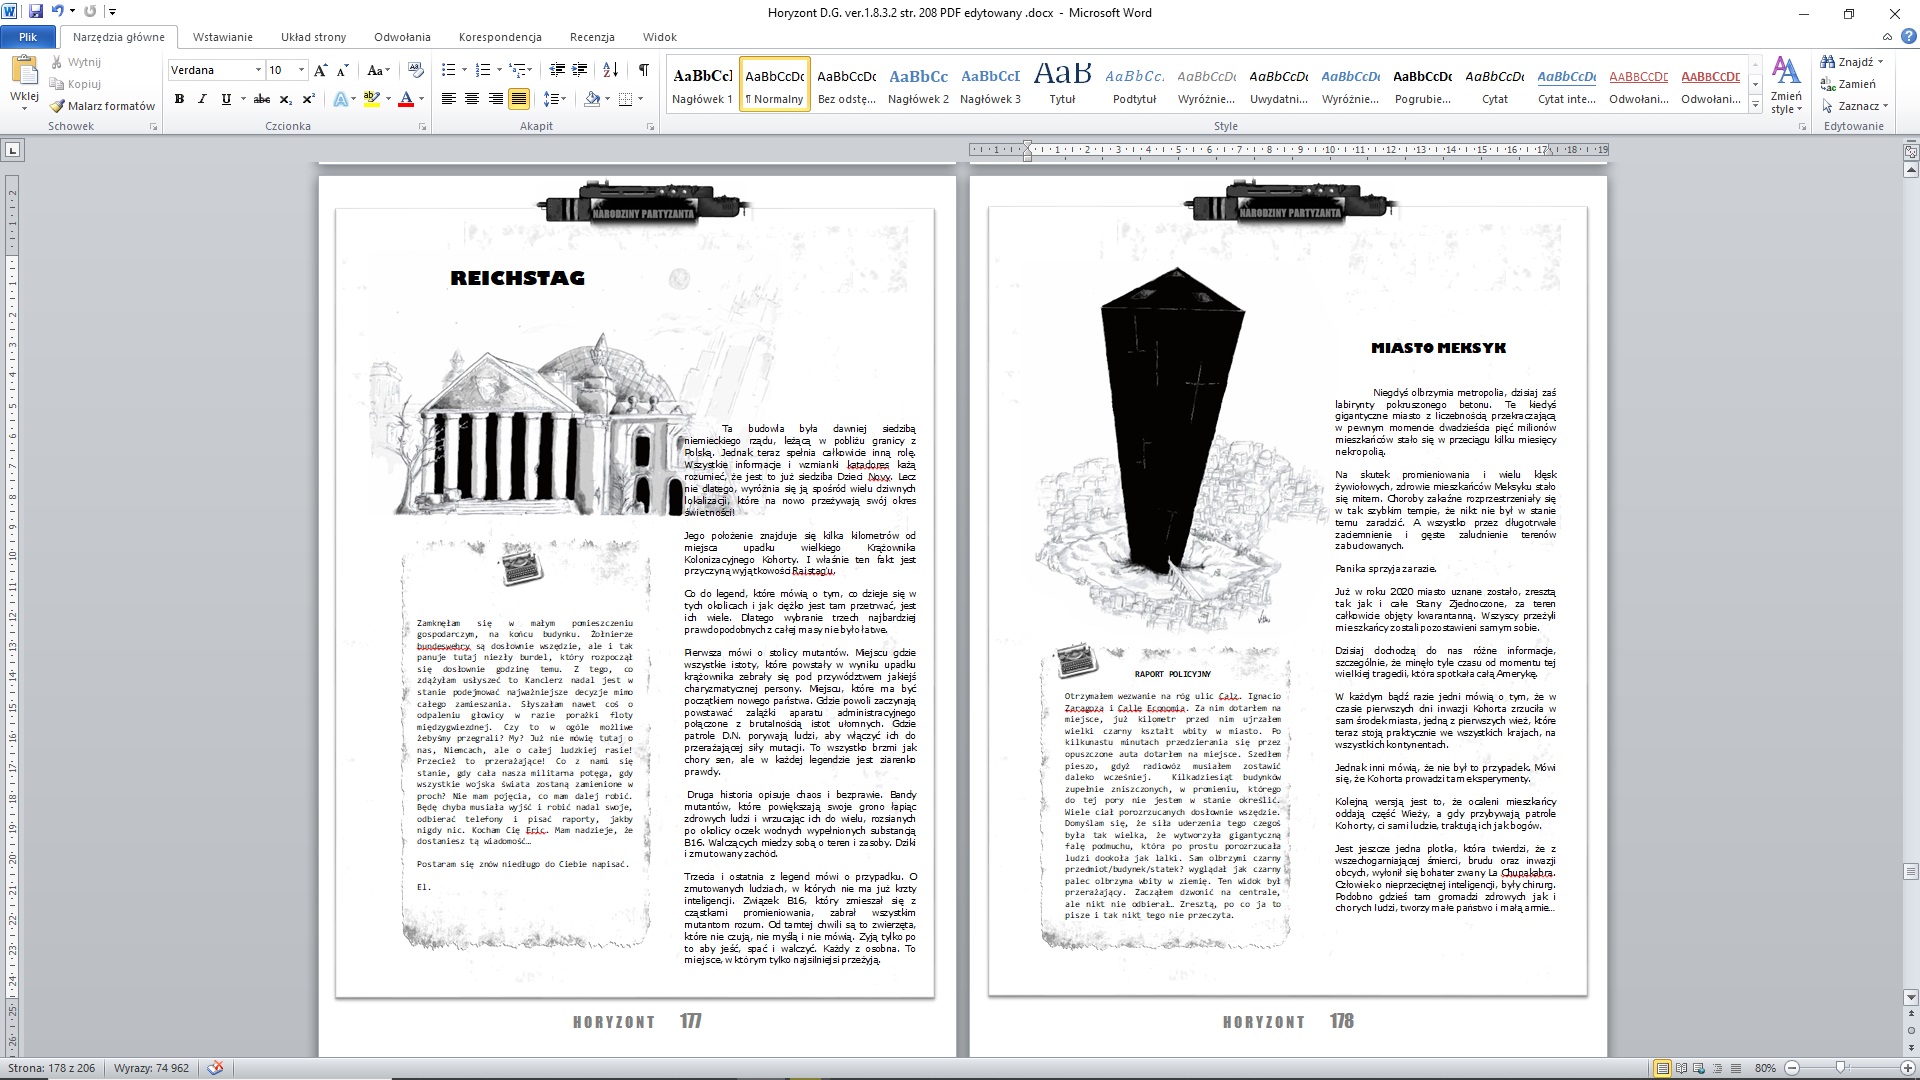Toggle bold formatting
This screenshot has height=1080, width=1920.
click(179, 99)
